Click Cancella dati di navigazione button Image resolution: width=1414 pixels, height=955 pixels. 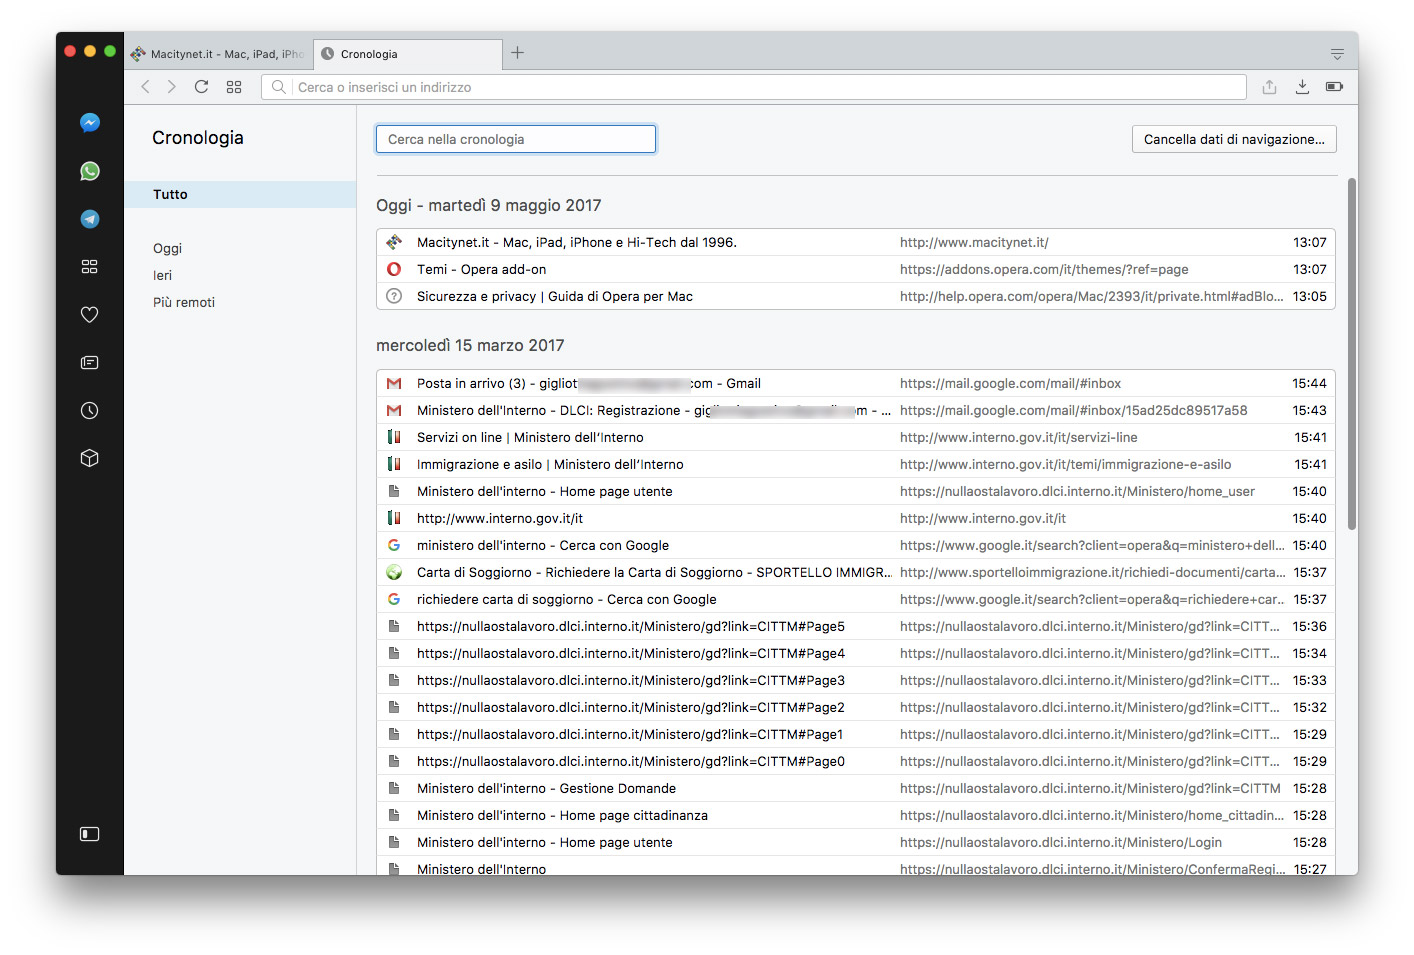[x=1233, y=139]
